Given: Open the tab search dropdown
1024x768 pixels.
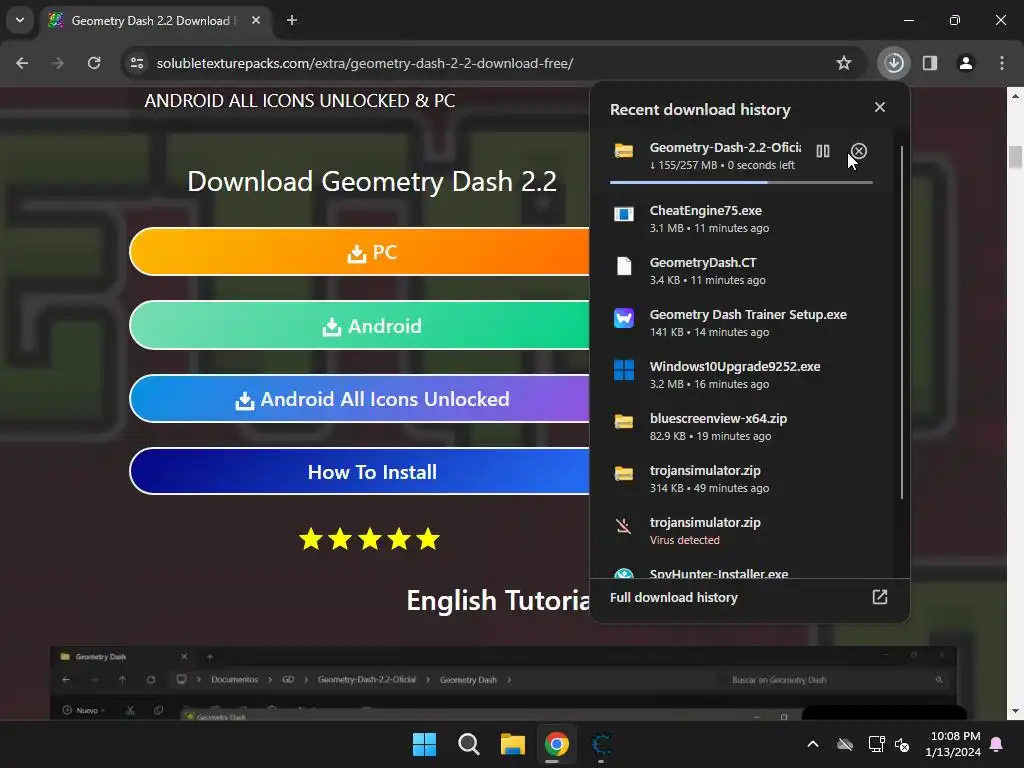Looking at the screenshot, I should pyautogui.click(x=20, y=20).
